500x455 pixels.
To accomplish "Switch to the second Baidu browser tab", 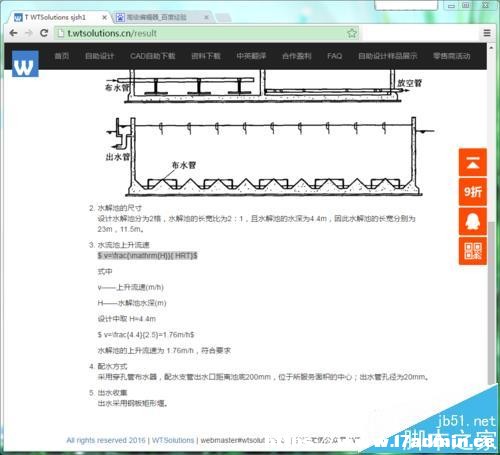I will (157, 17).
